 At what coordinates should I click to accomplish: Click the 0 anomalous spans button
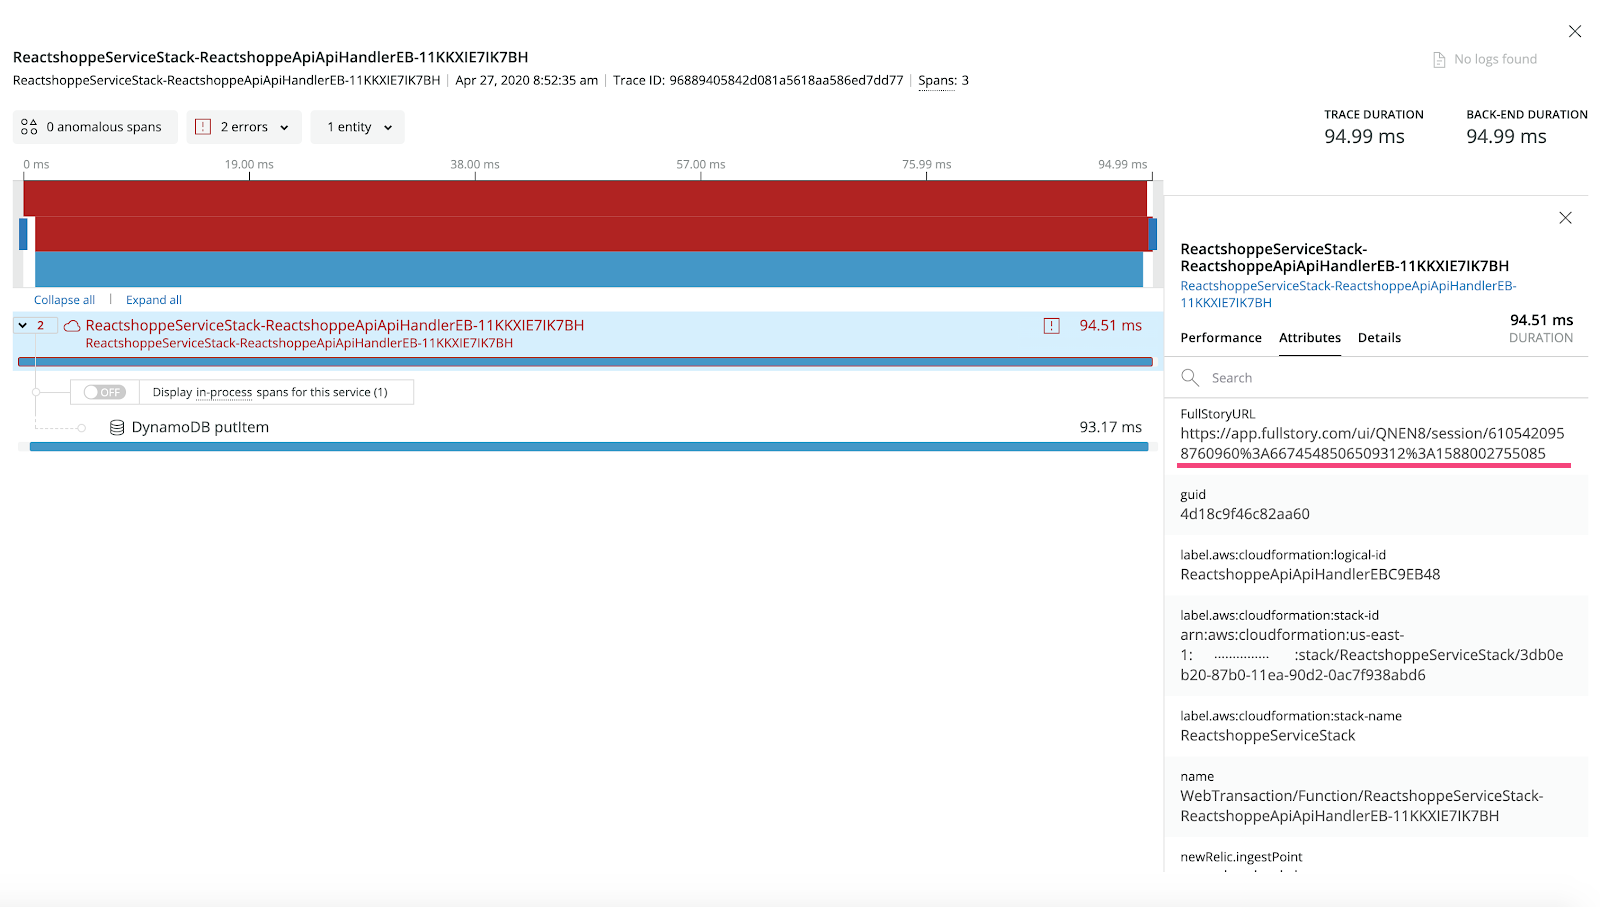[95, 127]
